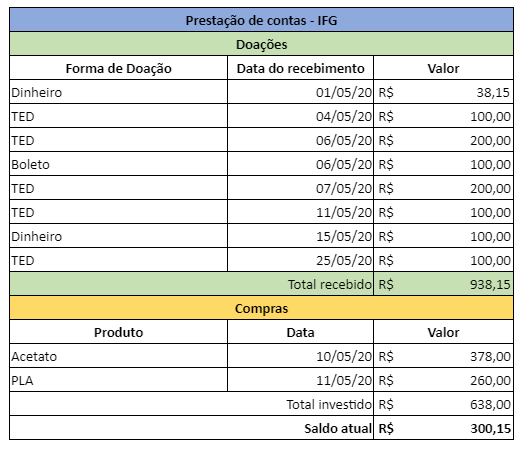The width and height of the screenshot is (521, 451).
Task: Click the PLA product cell
Action: point(119,380)
